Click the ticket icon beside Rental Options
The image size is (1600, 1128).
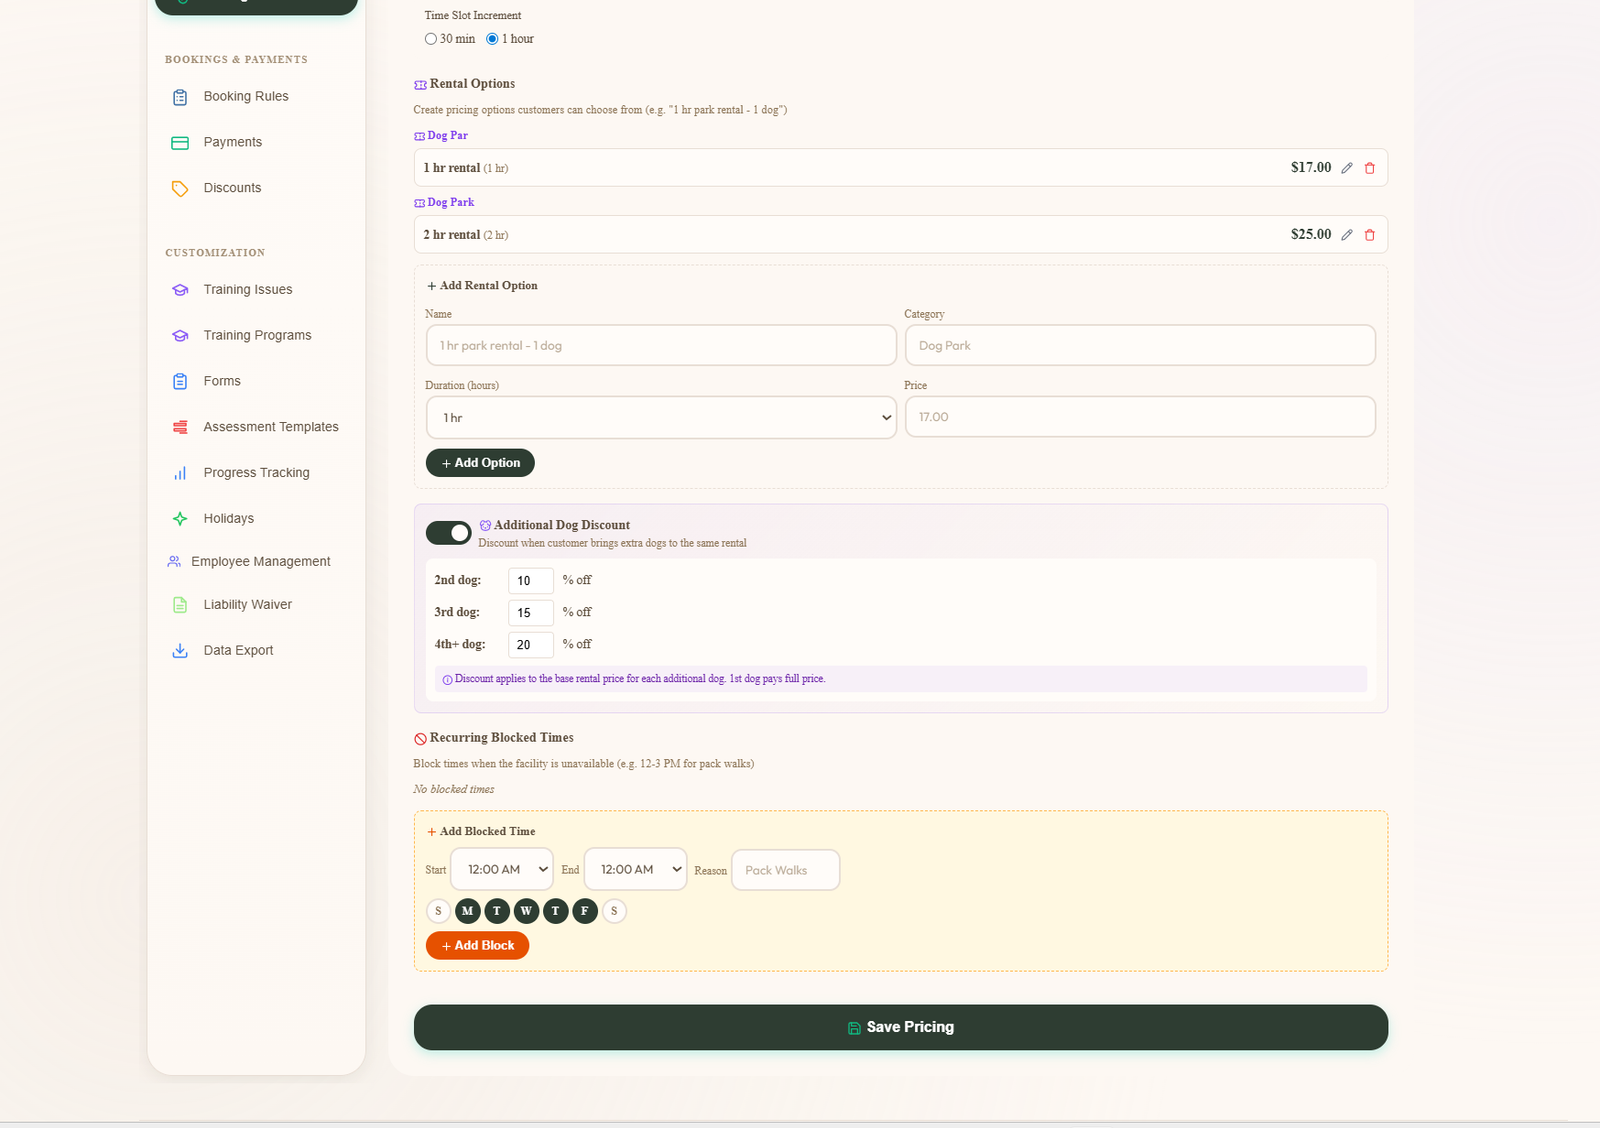coord(420,85)
